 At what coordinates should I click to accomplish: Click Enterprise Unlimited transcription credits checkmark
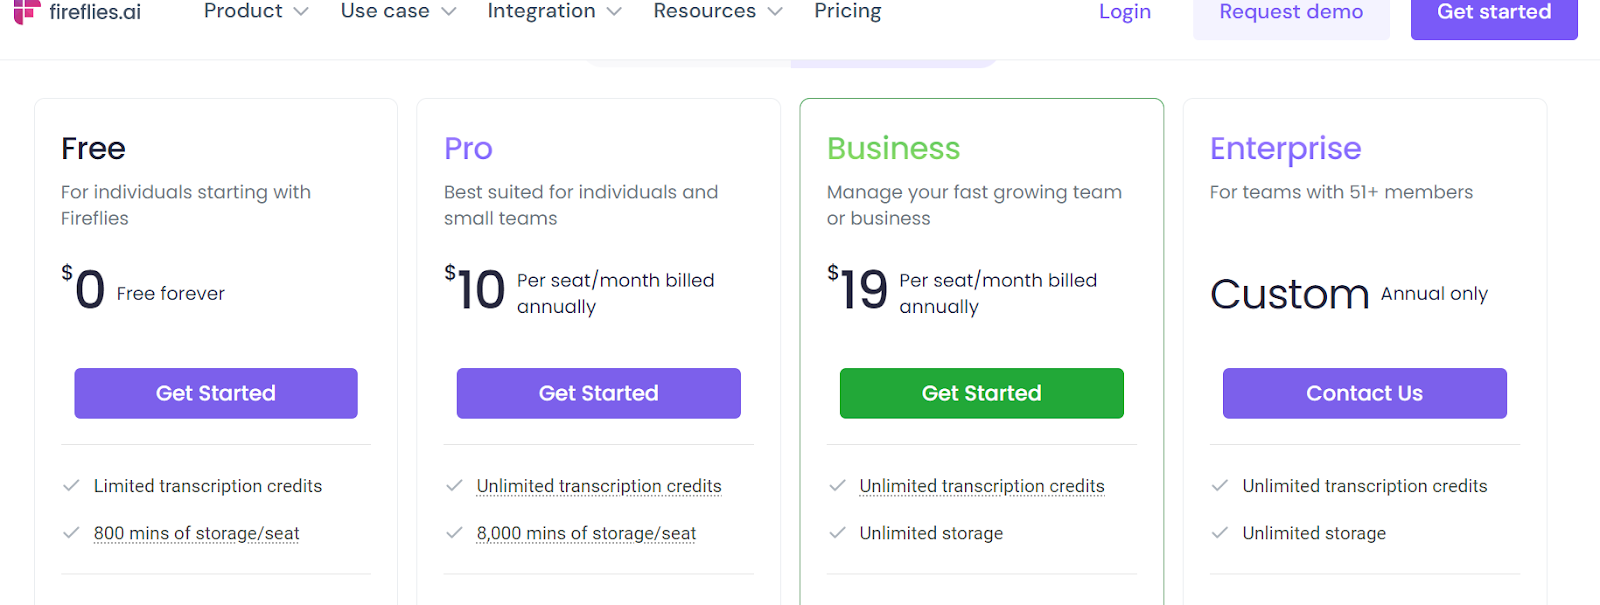pyautogui.click(x=1220, y=486)
